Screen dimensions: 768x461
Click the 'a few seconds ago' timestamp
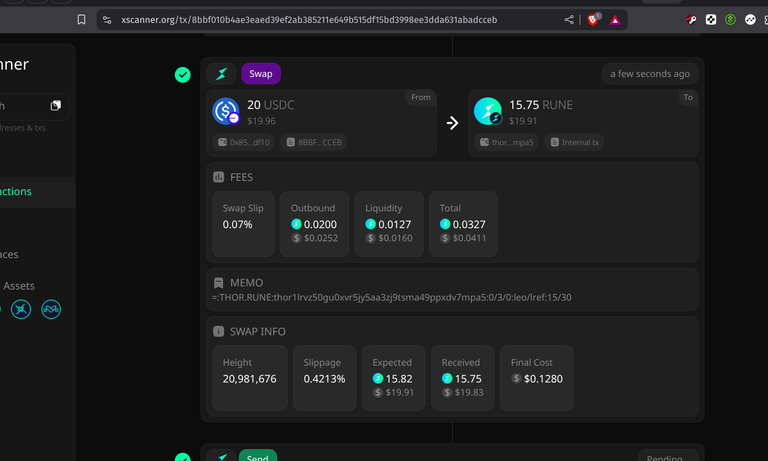coord(650,73)
